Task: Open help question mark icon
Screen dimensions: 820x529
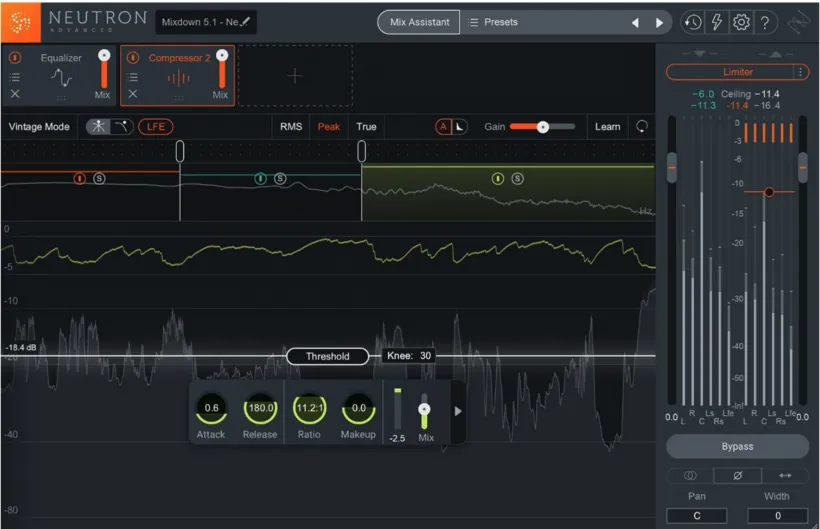Action: (x=765, y=22)
